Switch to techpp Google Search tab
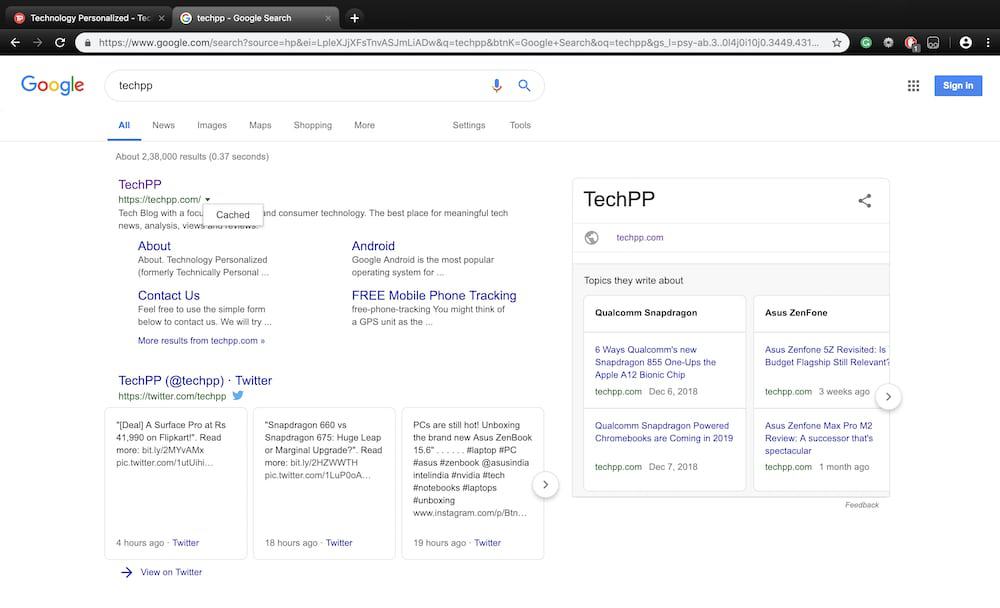 (255, 18)
